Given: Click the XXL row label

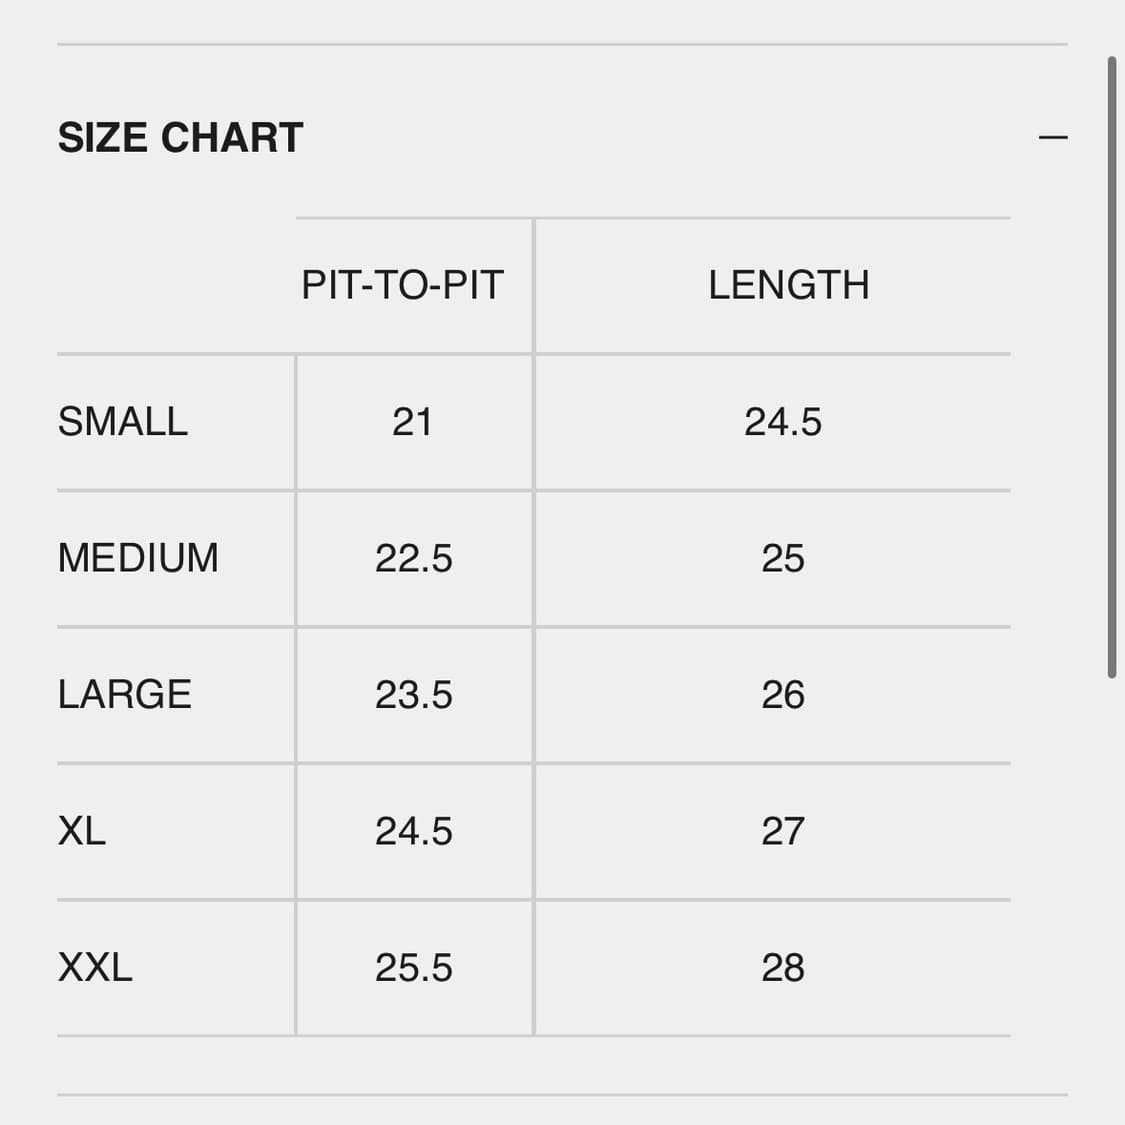Looking at the screenshot, I should (x=95, y=968).
